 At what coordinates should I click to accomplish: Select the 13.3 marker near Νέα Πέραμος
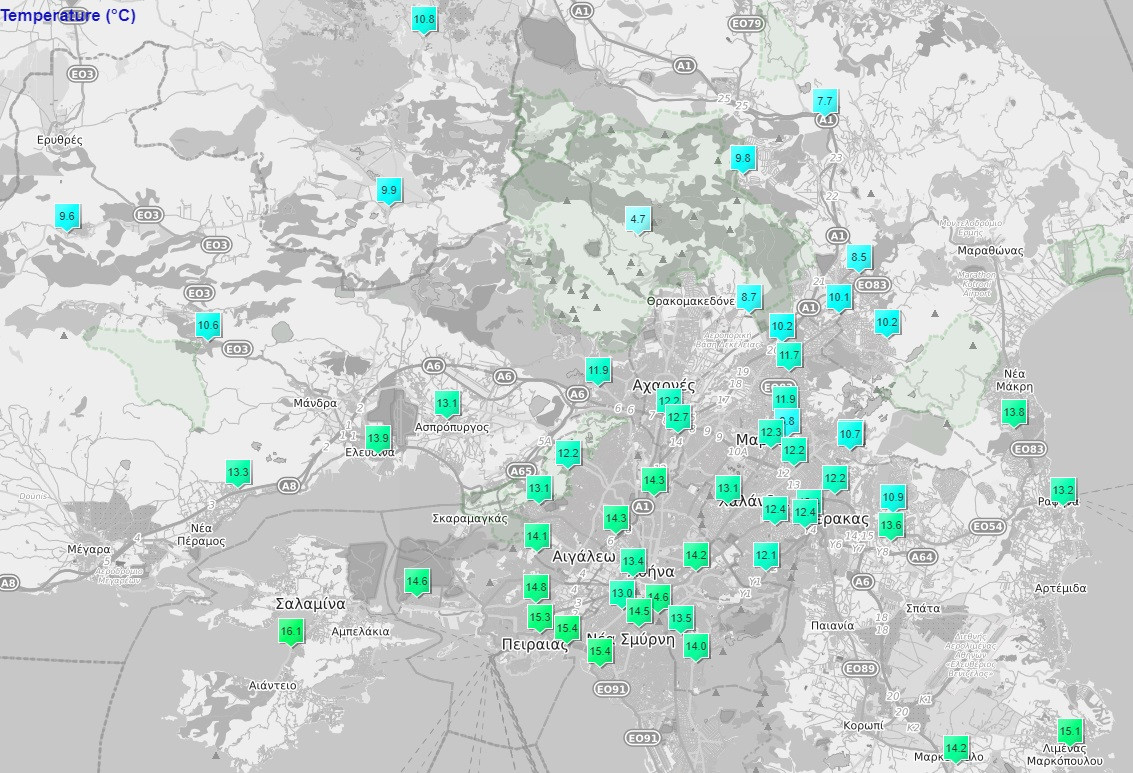point(238,473)
